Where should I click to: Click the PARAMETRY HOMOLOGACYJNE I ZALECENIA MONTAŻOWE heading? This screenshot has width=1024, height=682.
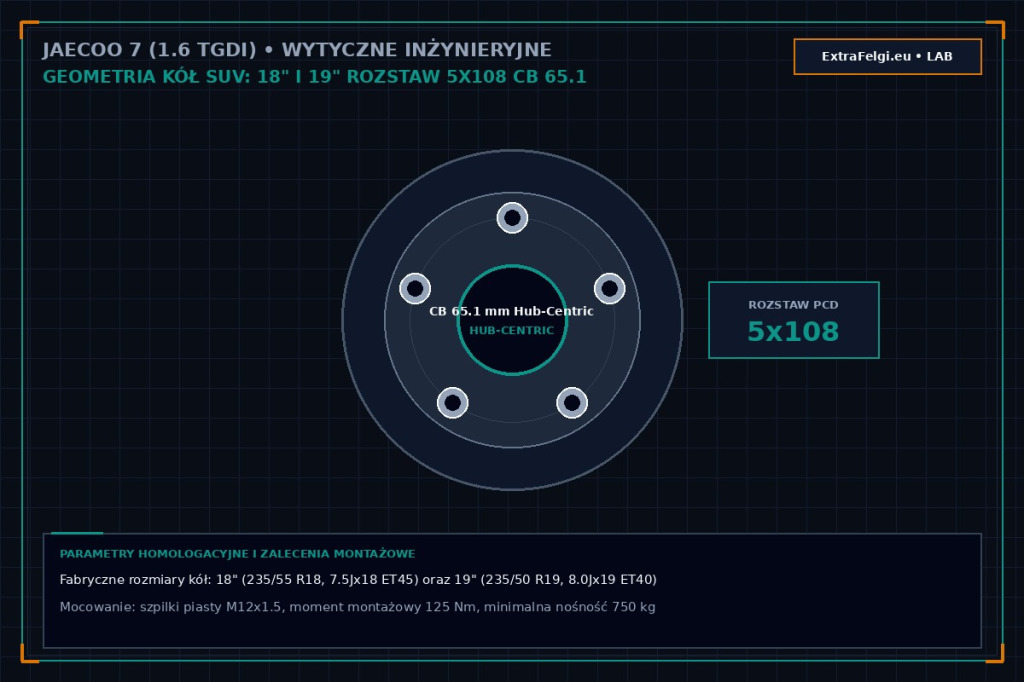point(237,554)
